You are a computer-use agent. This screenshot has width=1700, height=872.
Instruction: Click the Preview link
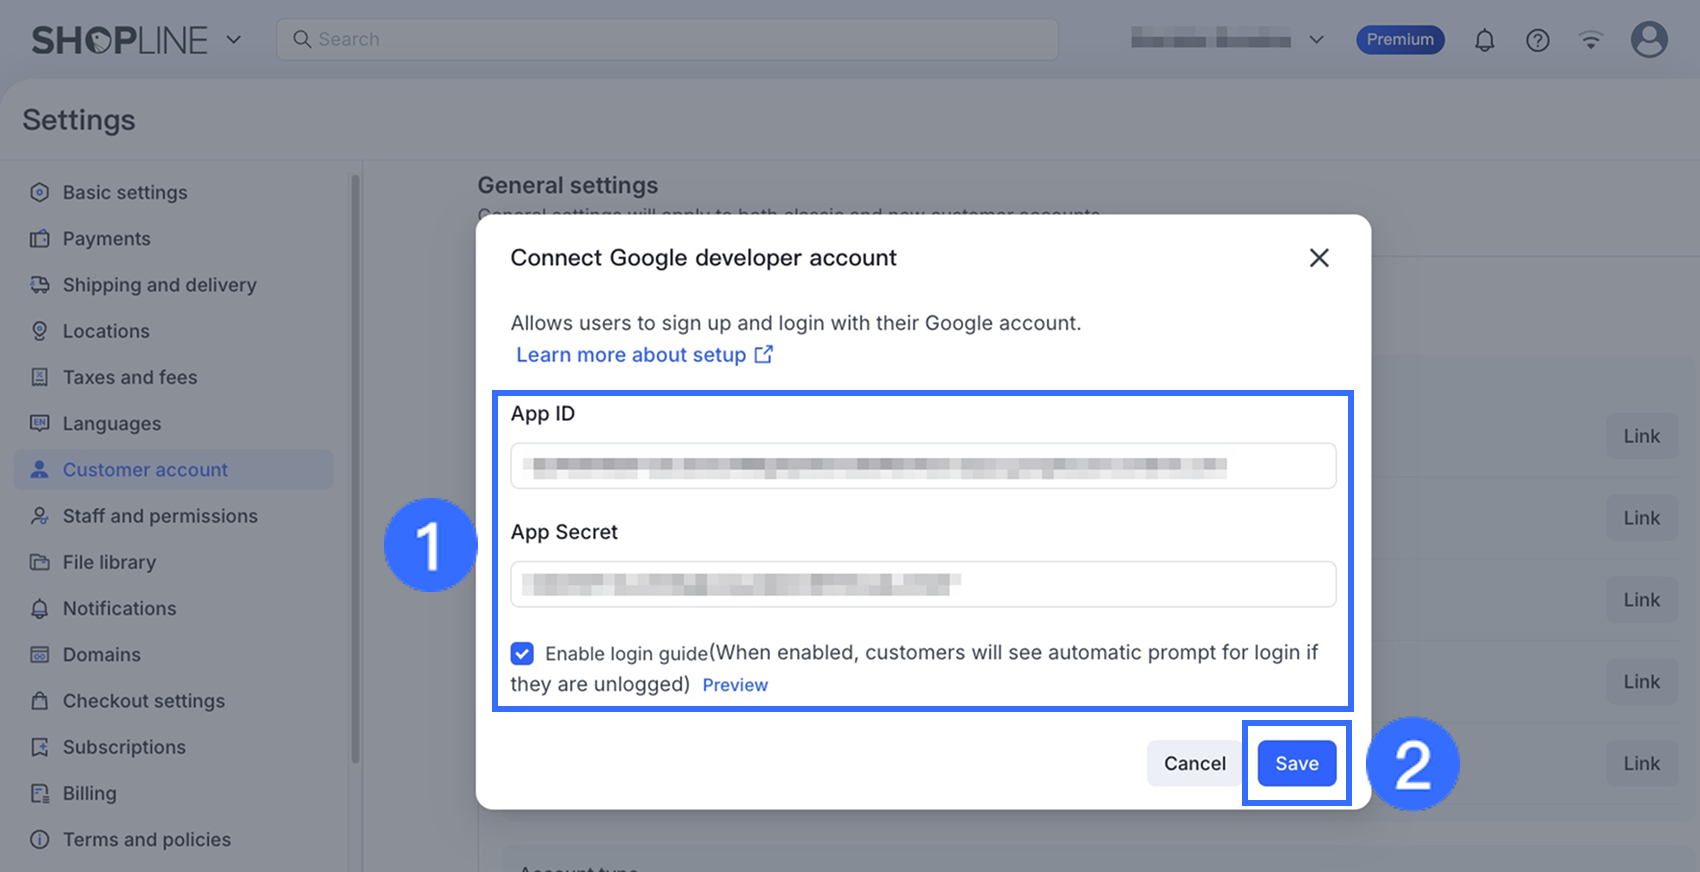[735, 685]
